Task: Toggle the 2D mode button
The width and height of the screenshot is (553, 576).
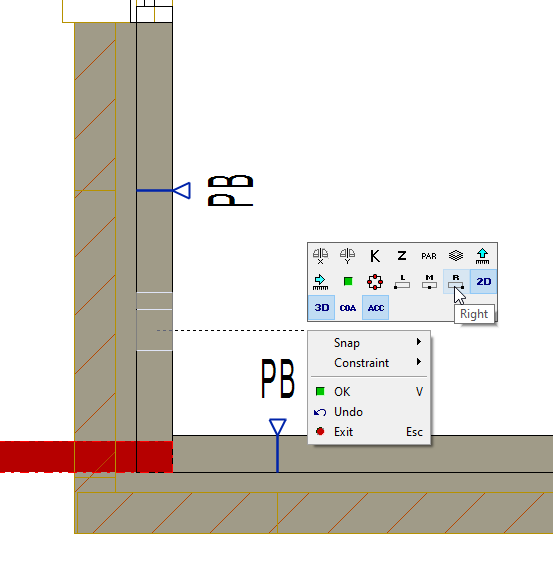Action: (x=484, y=282)
